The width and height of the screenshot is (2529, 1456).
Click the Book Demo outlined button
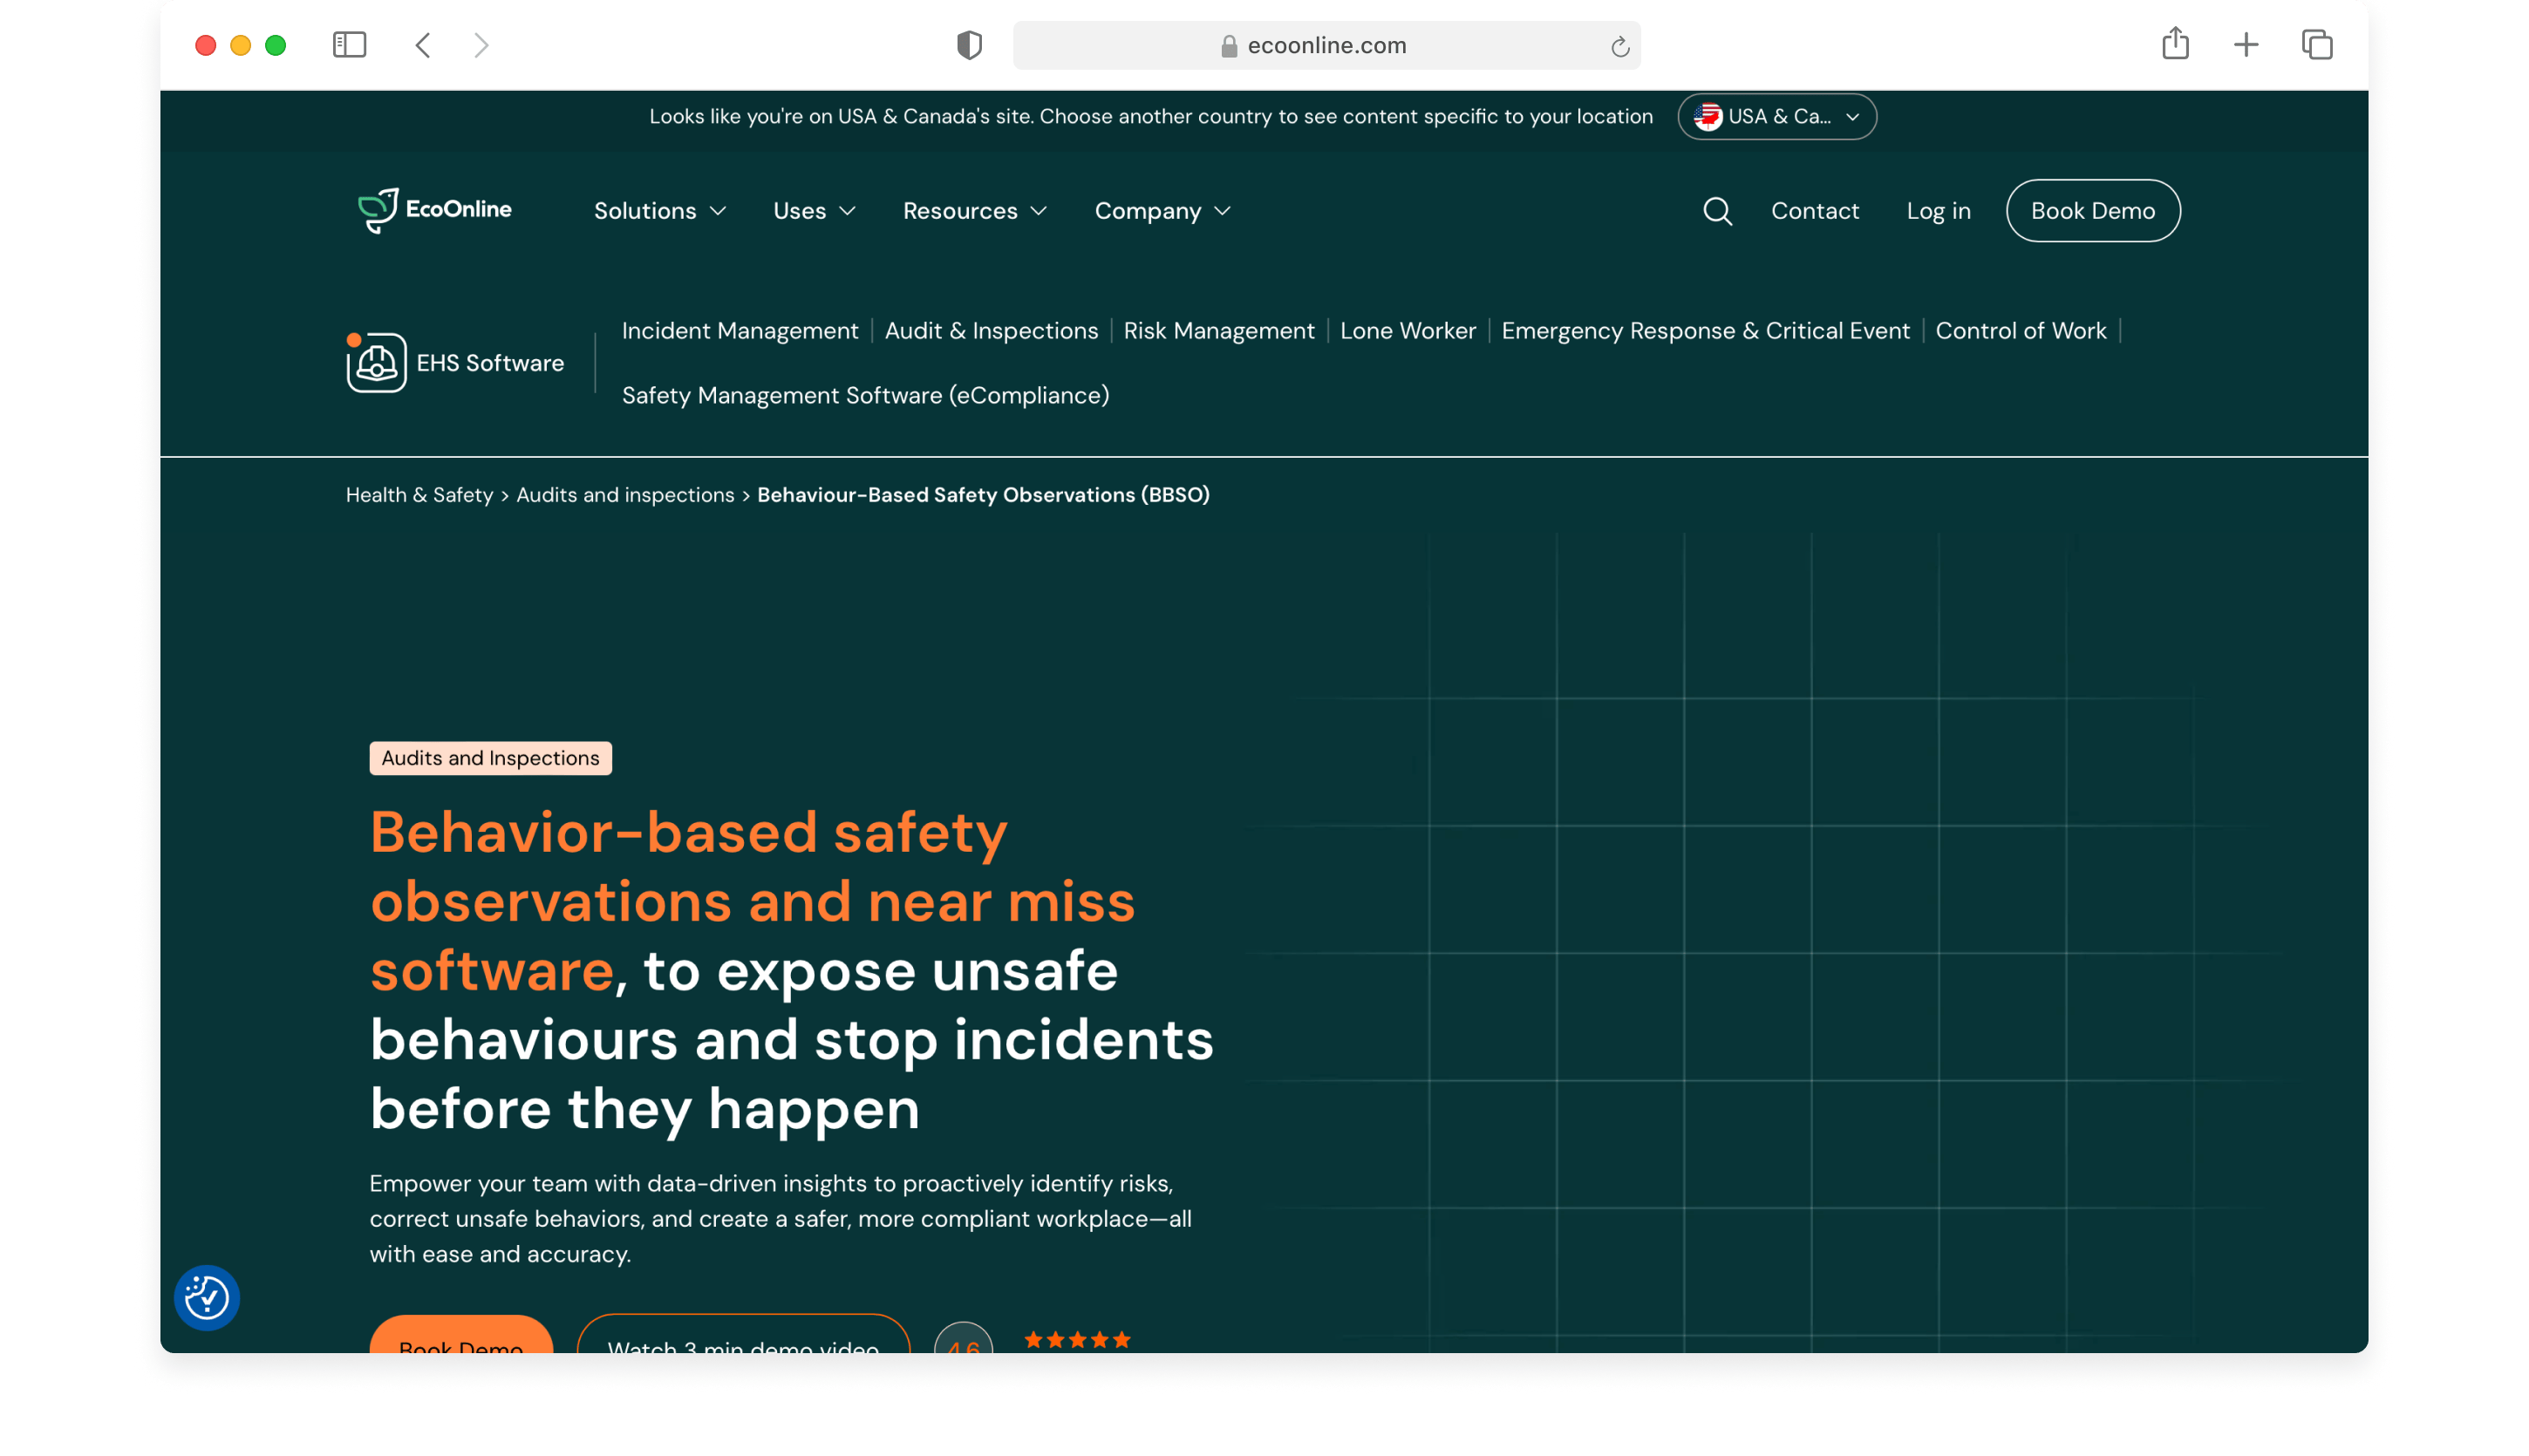click(2092, 211)
